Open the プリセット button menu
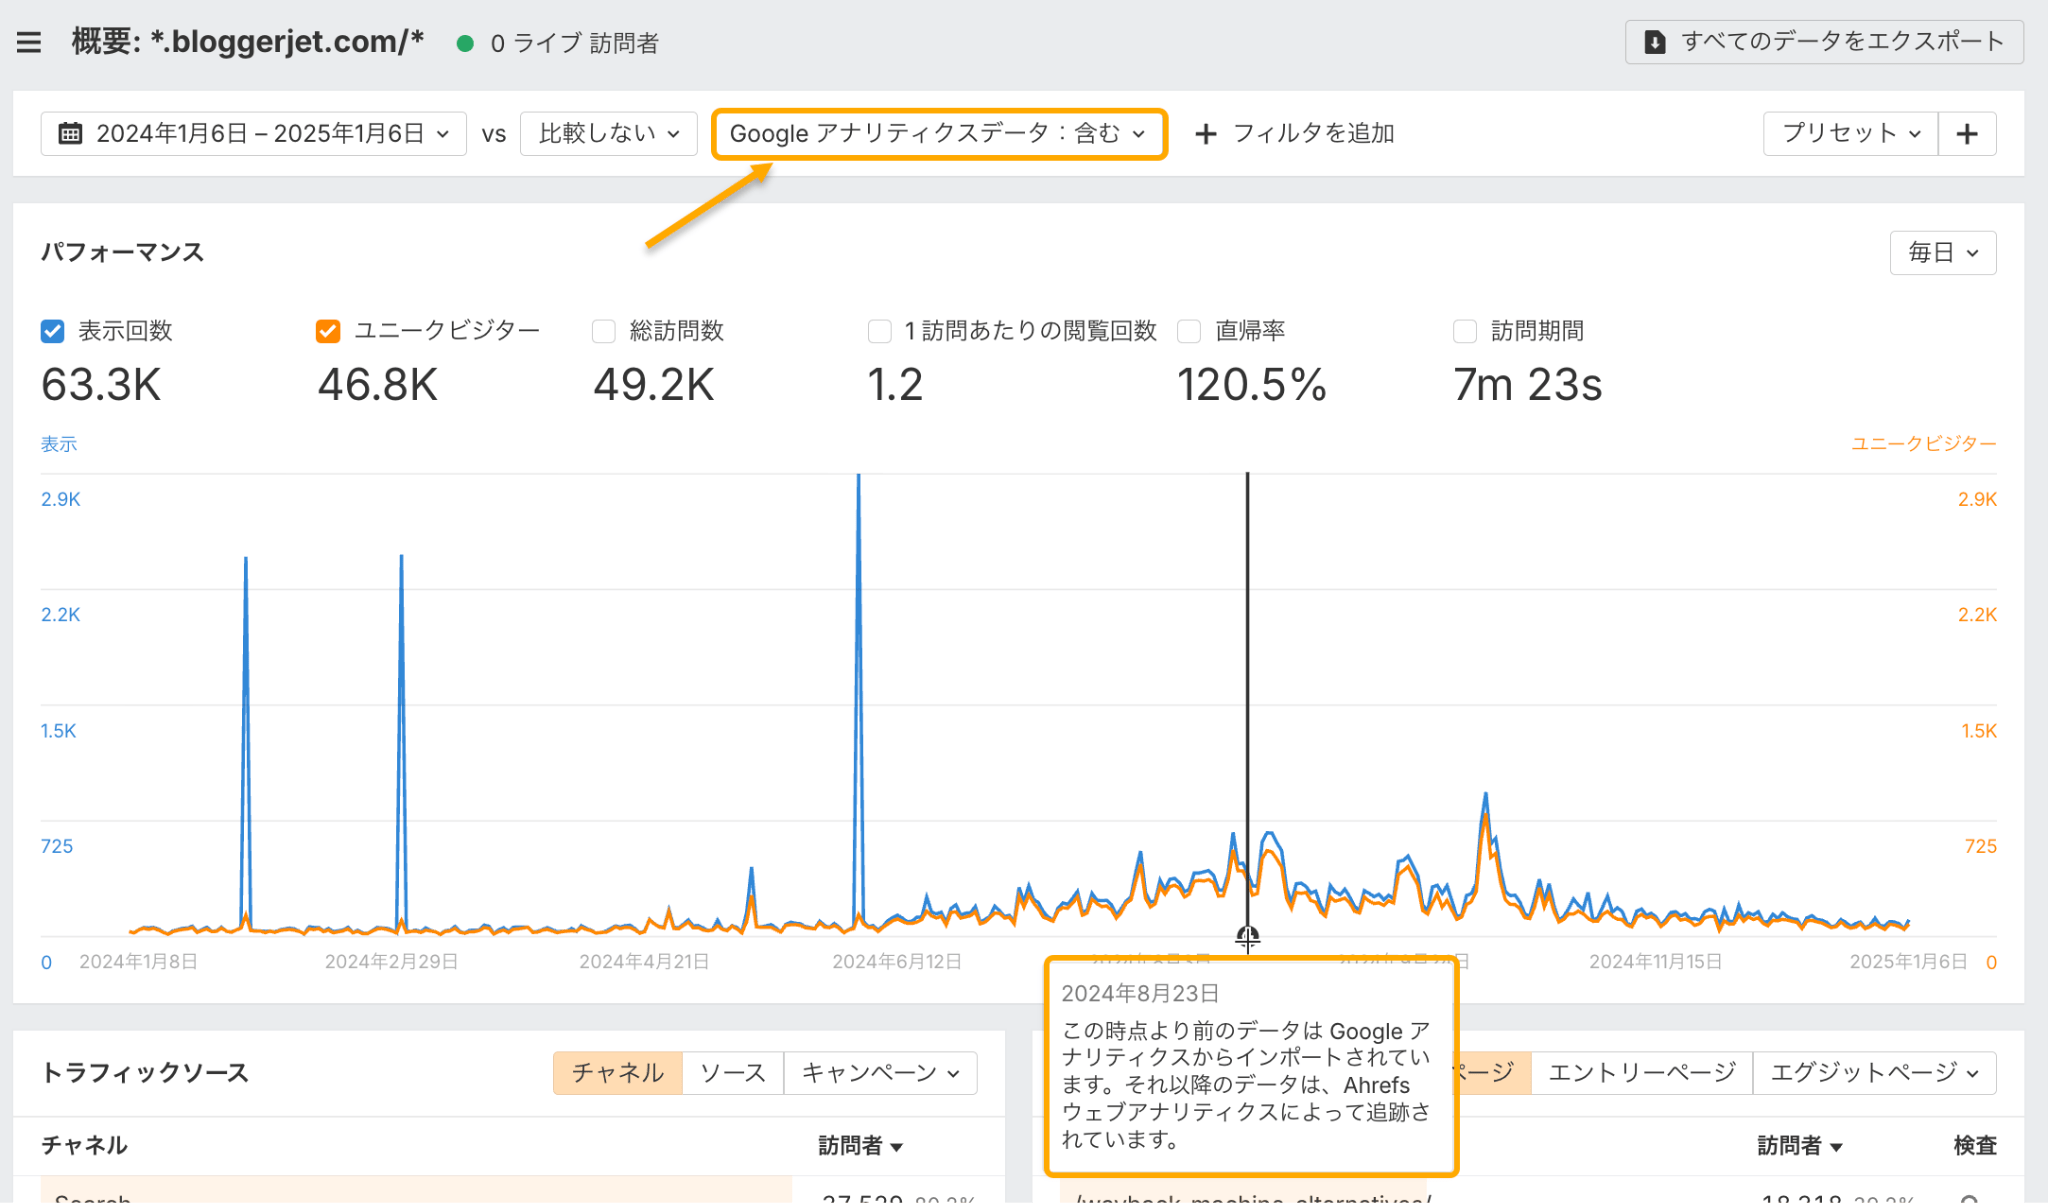Viewport: 2048px width, 1203px height. 1850,134
